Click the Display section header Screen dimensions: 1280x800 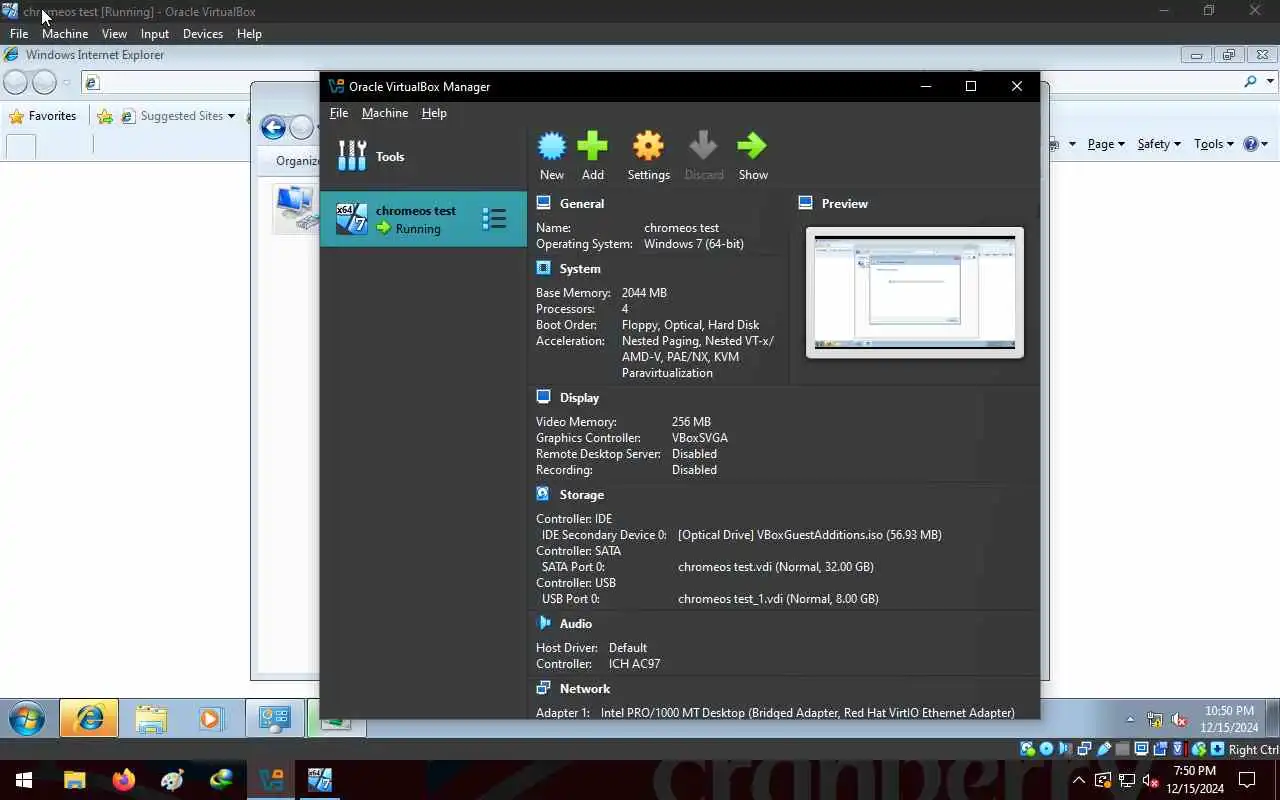click(x=579, y=397)
